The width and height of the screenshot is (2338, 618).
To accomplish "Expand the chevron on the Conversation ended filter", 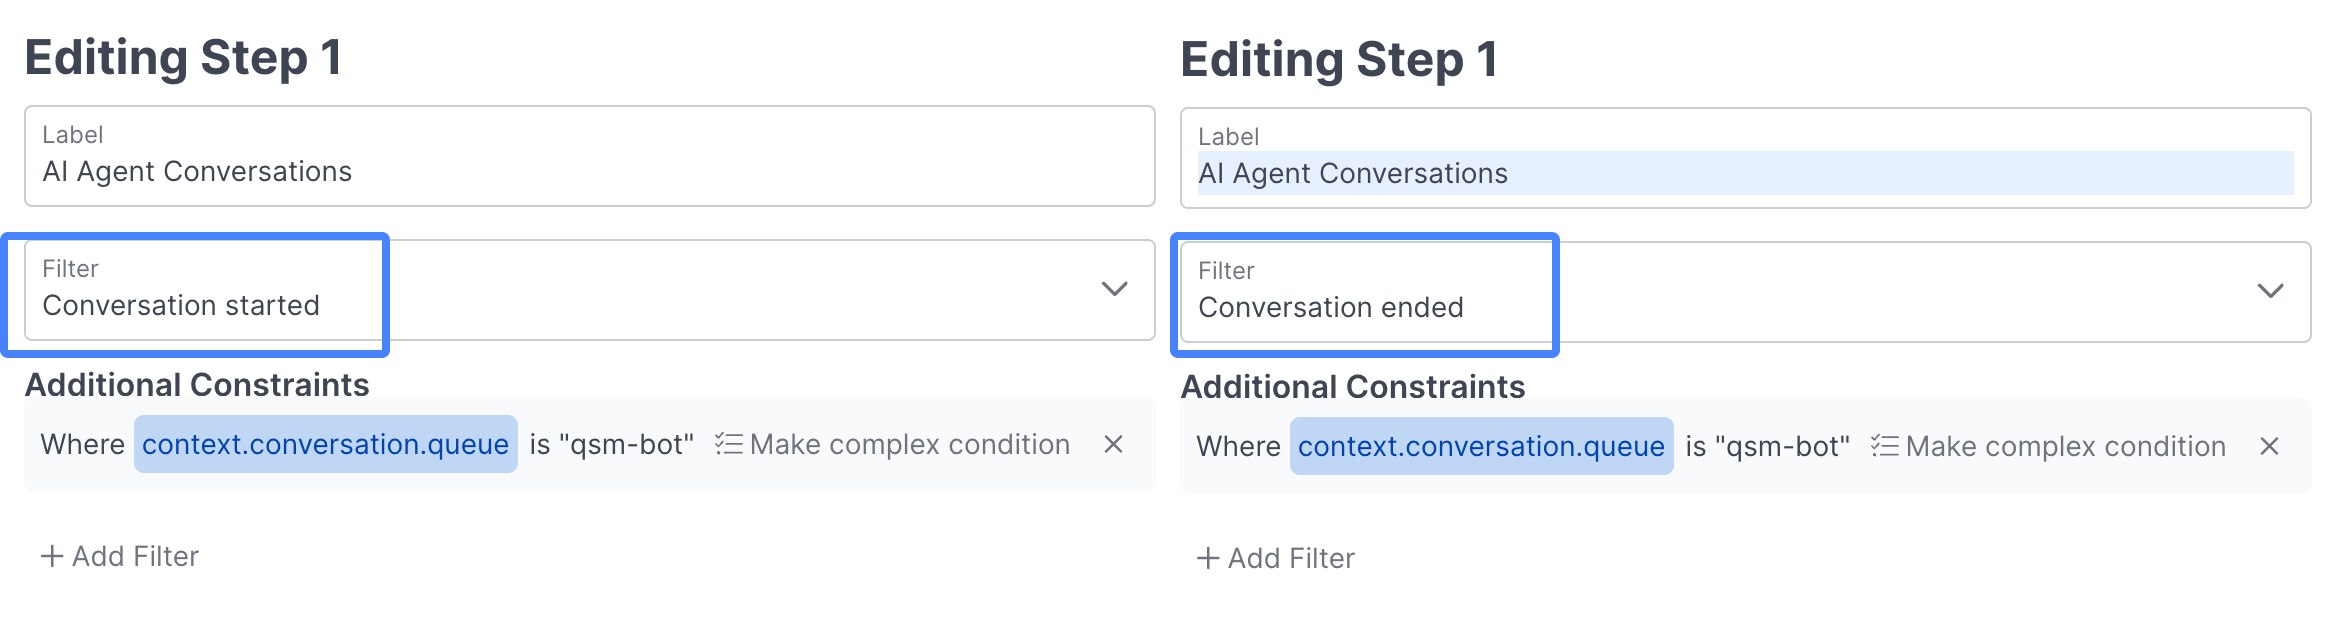I will pos(2270,291).
